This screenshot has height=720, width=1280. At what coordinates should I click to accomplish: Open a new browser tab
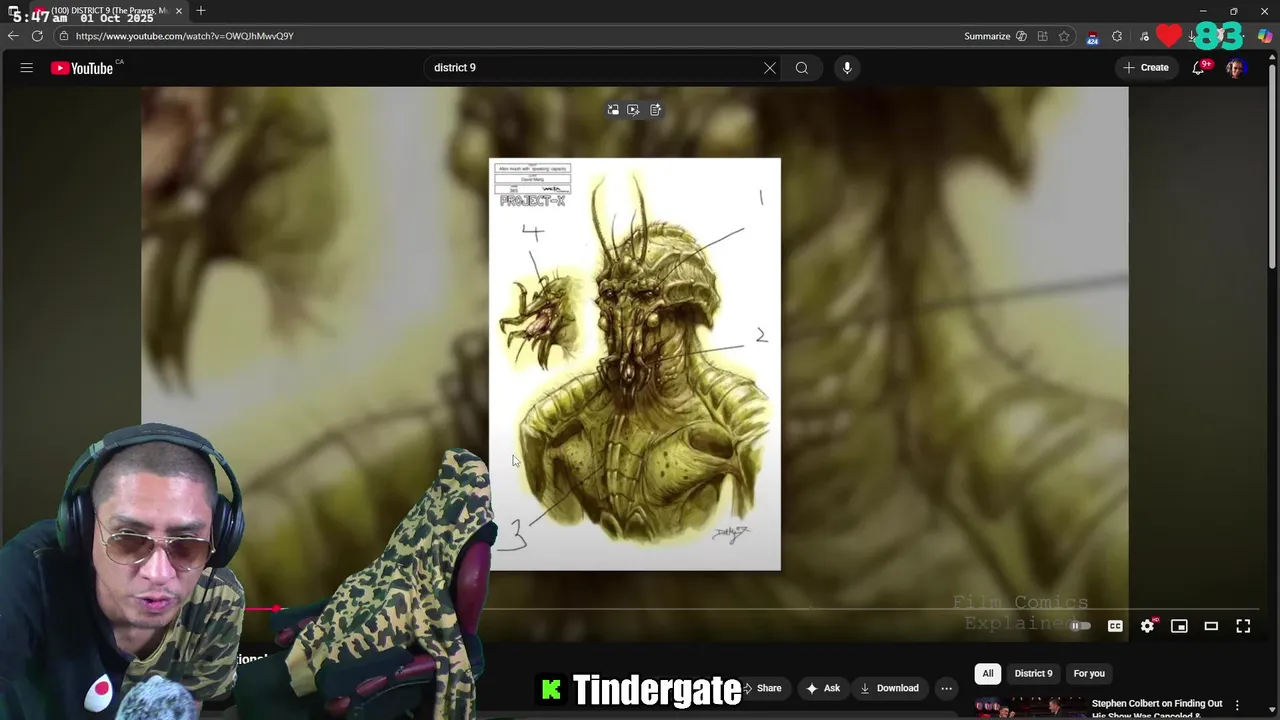(201, 11)
